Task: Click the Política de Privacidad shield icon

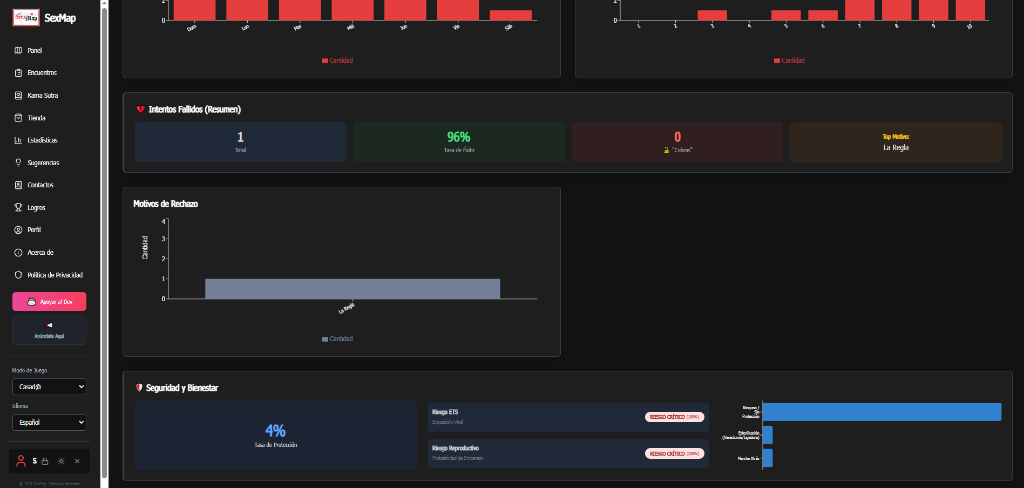Action: point(18,275)
